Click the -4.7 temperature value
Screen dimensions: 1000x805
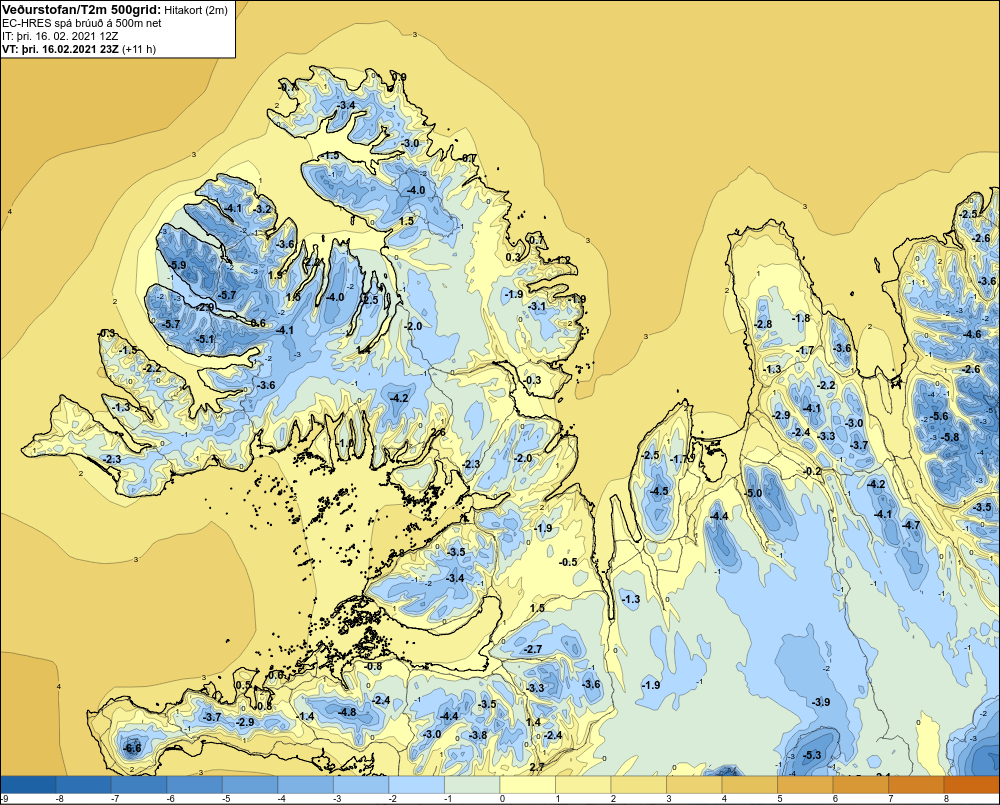[x=911, y=525]
